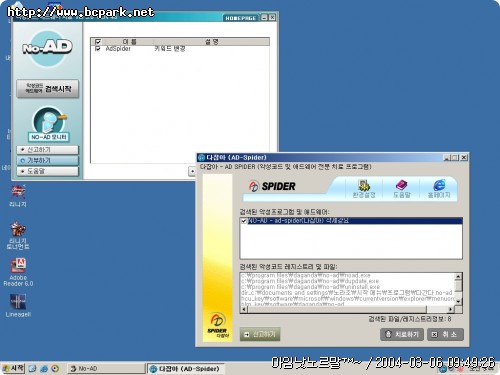
Task: Open the 홈페이지 Internet Explorer icon
Action: (439, 188)
